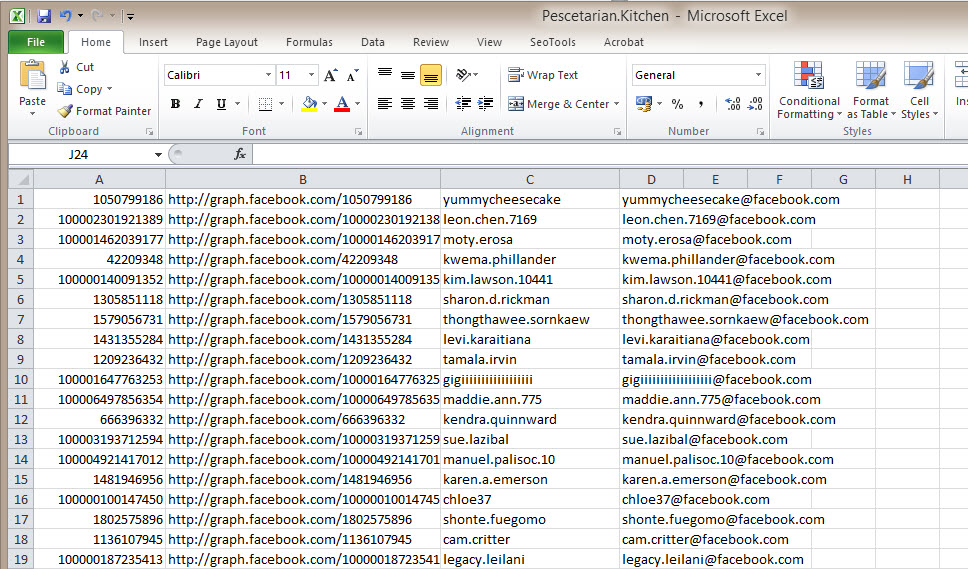The image size is (968, 569).
Task: Click the Accounting Number Format icon
Action: (x=644, y=104)
